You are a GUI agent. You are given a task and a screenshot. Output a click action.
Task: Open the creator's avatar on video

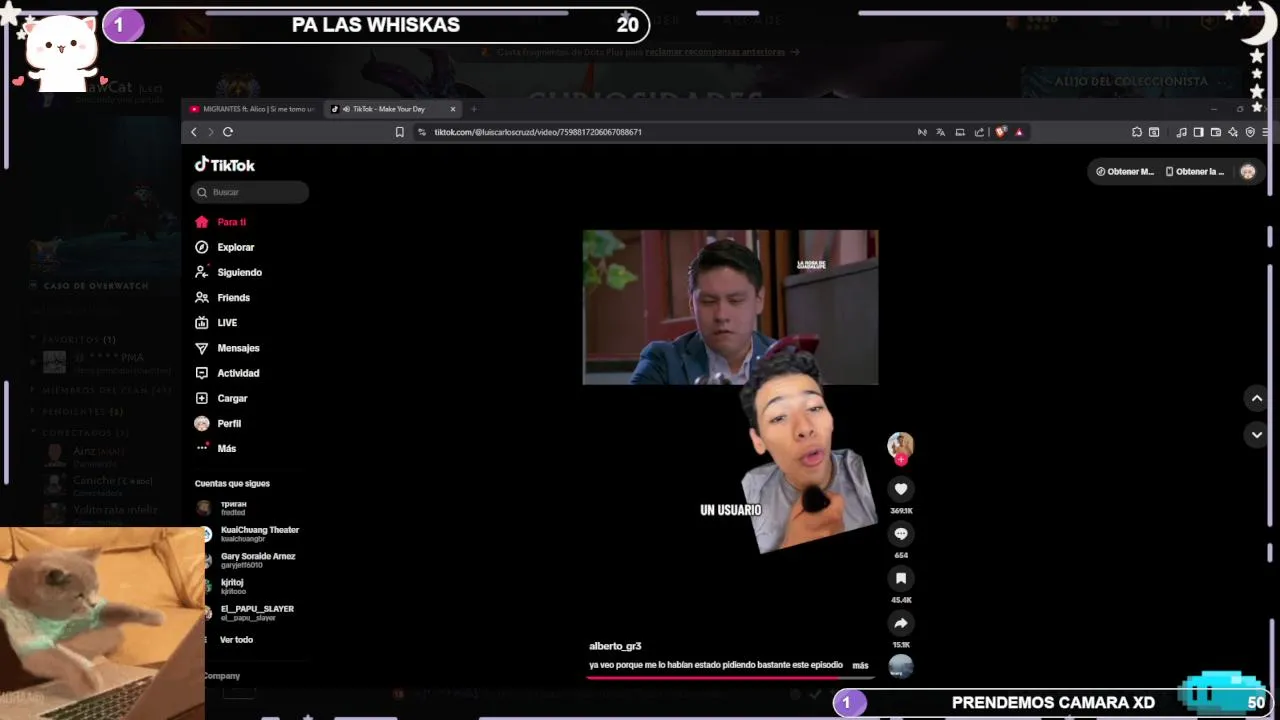[x=900, y=445]
